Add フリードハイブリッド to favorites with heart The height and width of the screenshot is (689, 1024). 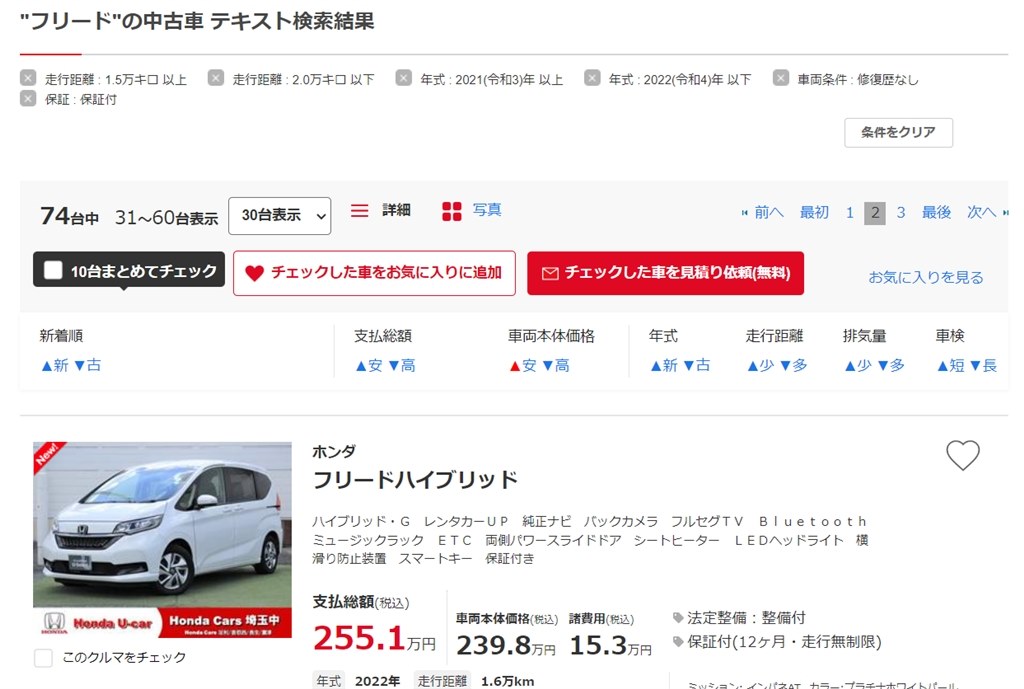click(963, 455)
